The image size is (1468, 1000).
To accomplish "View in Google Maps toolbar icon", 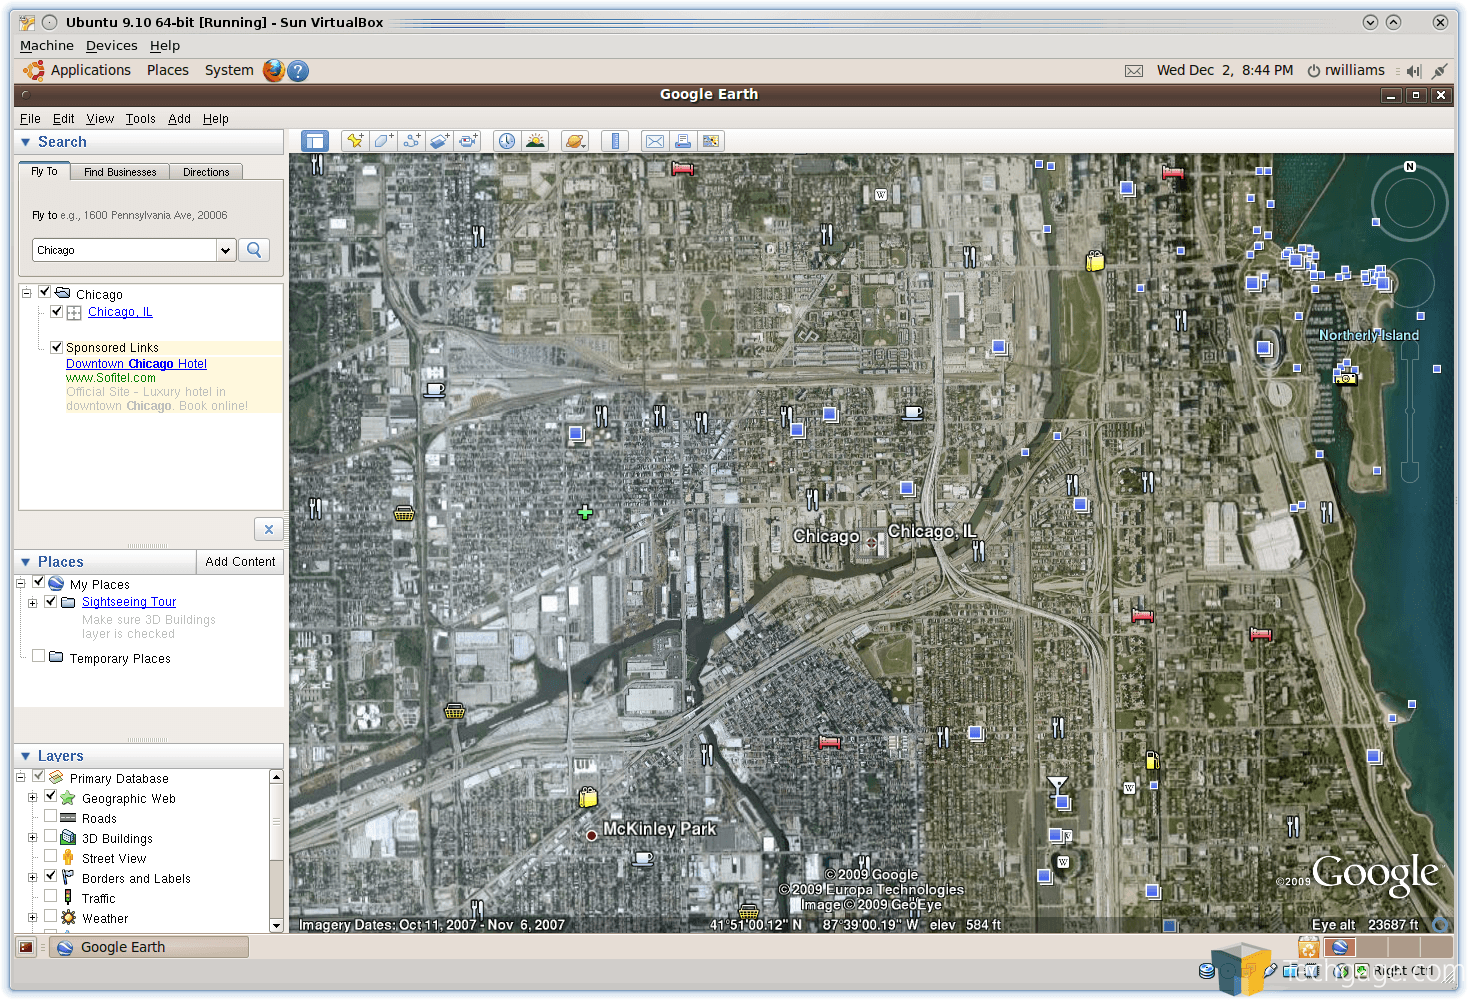I will point(711,141).
